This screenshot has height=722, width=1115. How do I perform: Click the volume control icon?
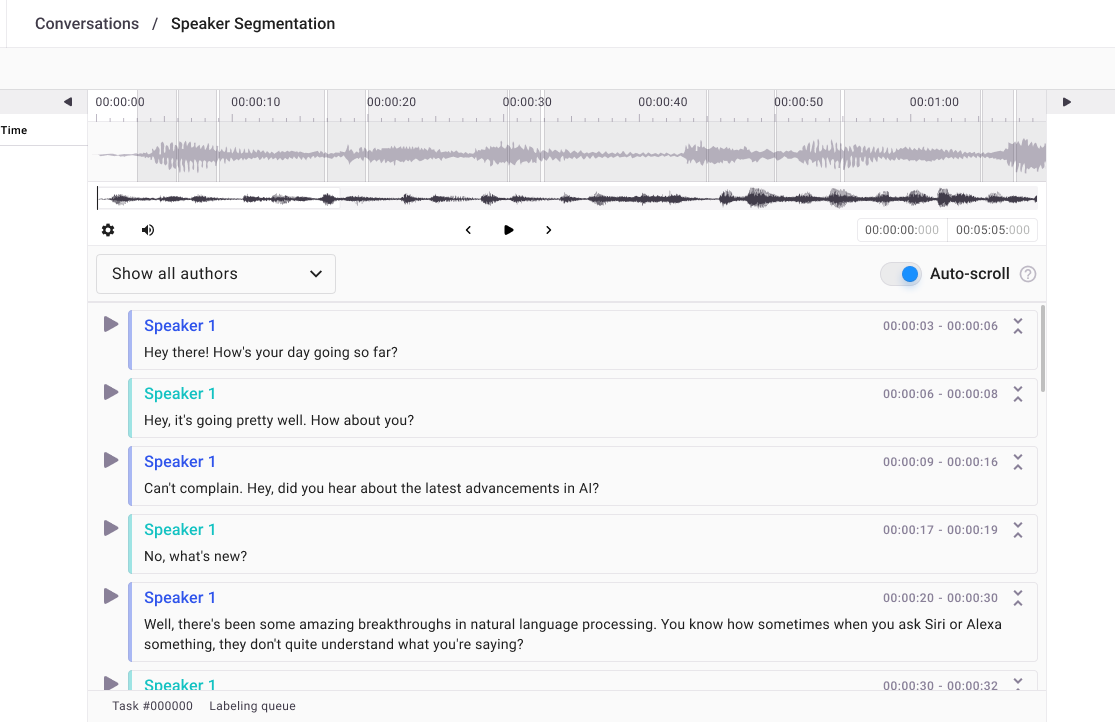[147, 229]
